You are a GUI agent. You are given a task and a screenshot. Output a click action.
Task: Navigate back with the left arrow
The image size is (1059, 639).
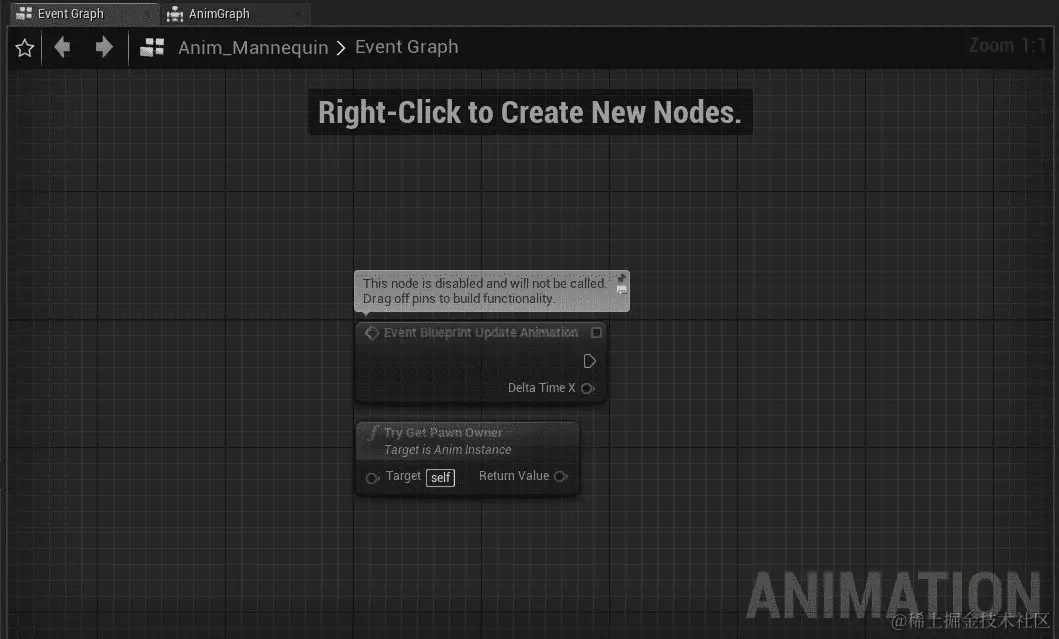point(63,47)
